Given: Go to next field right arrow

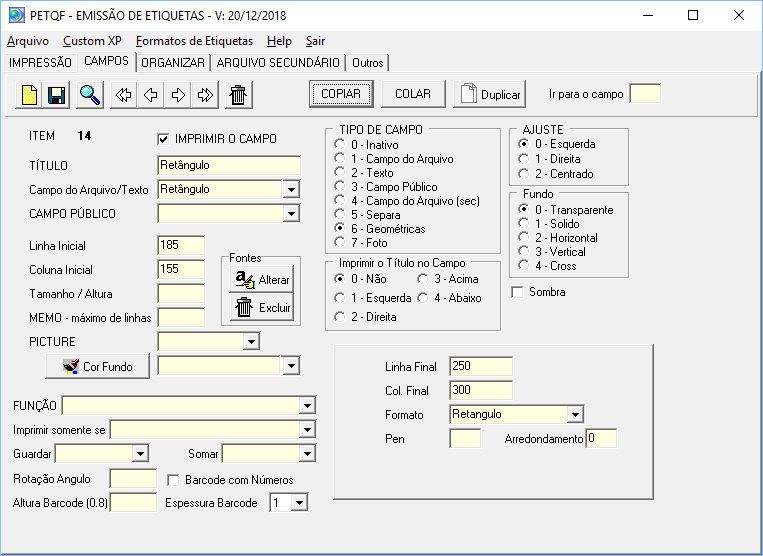Looking at the screenshot, I should pos(178,95).
